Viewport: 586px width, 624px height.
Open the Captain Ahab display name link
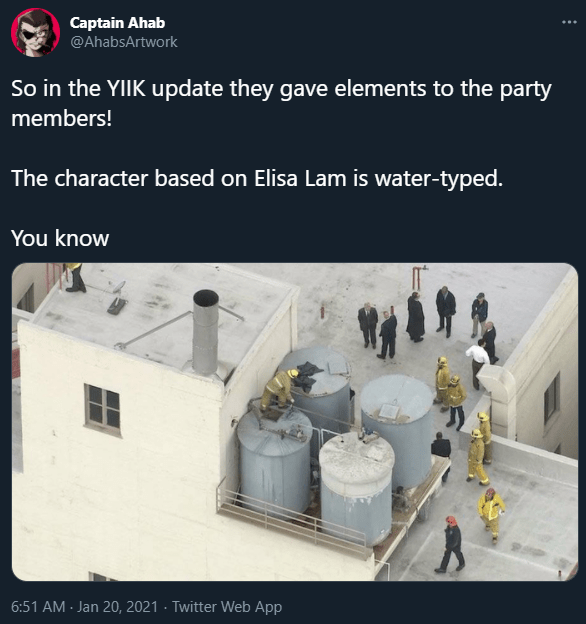coord(117,23)
